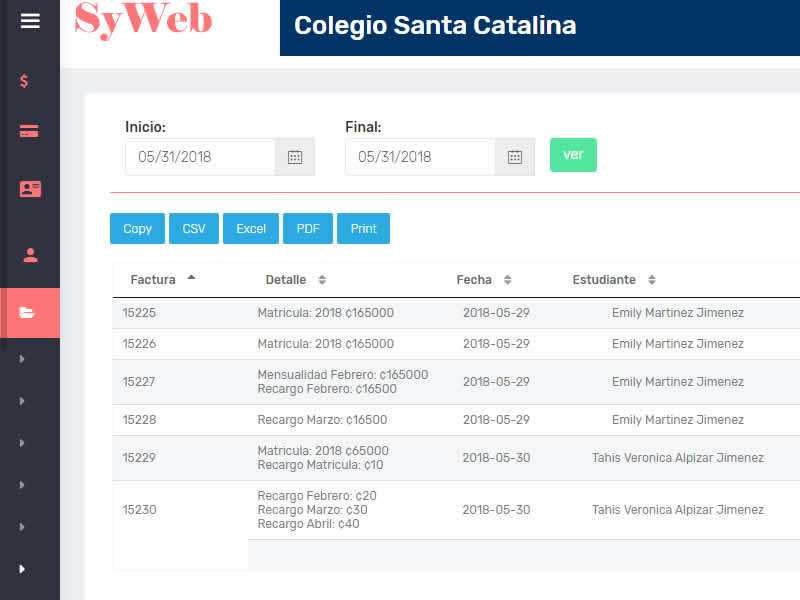
Task: Export table as PDF
Action: coord(308,229)
